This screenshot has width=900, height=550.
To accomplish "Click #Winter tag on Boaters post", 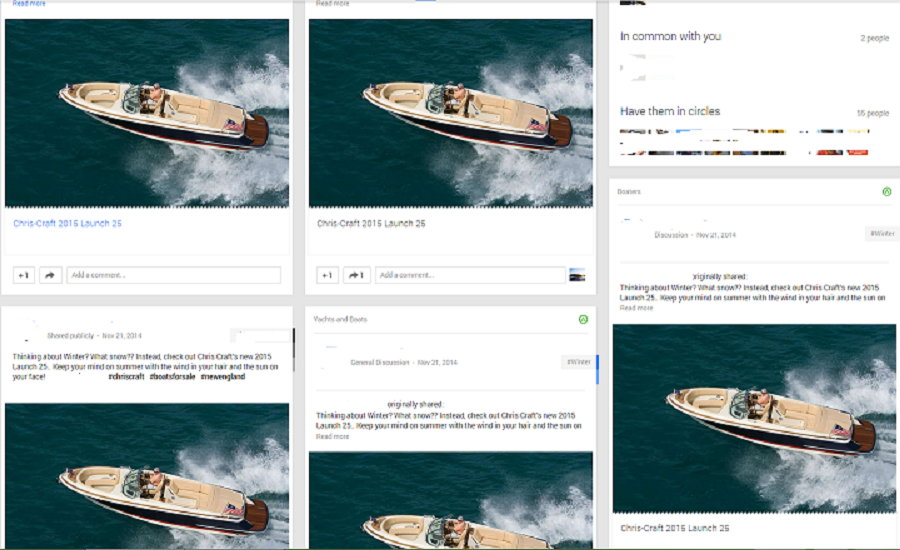I will click(882, 234).
